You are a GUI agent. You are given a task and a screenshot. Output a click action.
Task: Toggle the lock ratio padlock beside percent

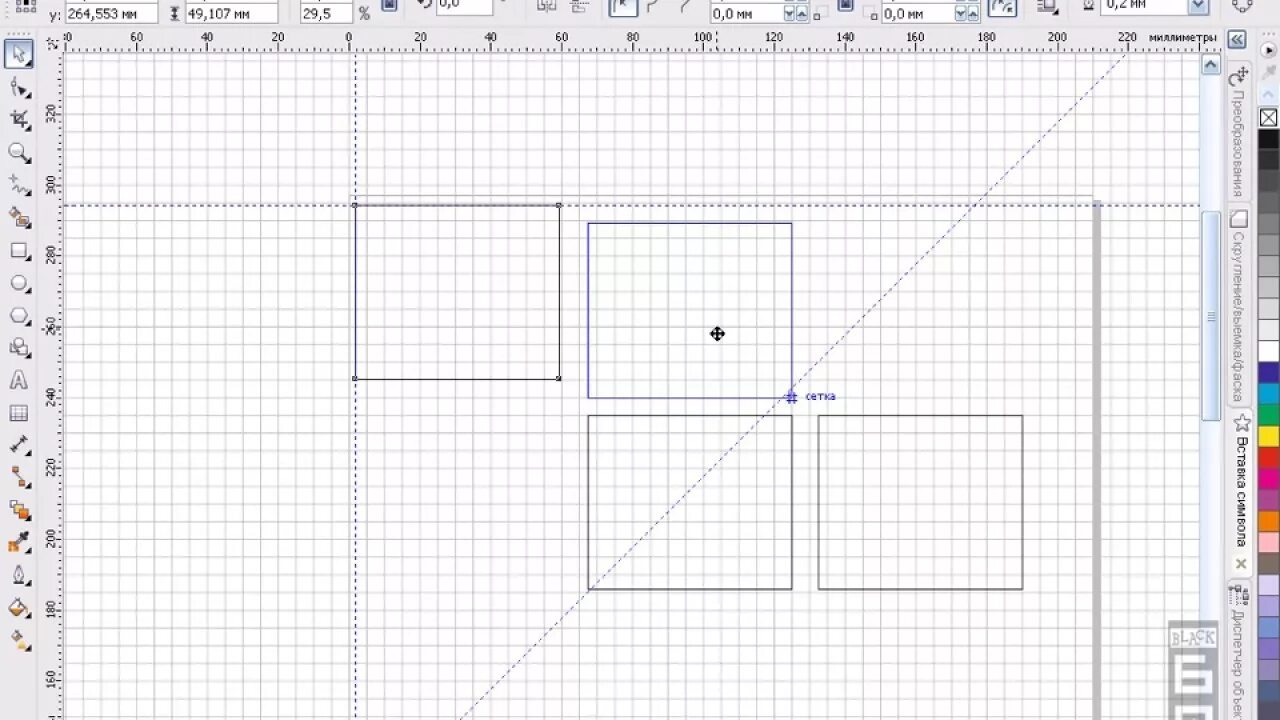click(x=389, y=6)
